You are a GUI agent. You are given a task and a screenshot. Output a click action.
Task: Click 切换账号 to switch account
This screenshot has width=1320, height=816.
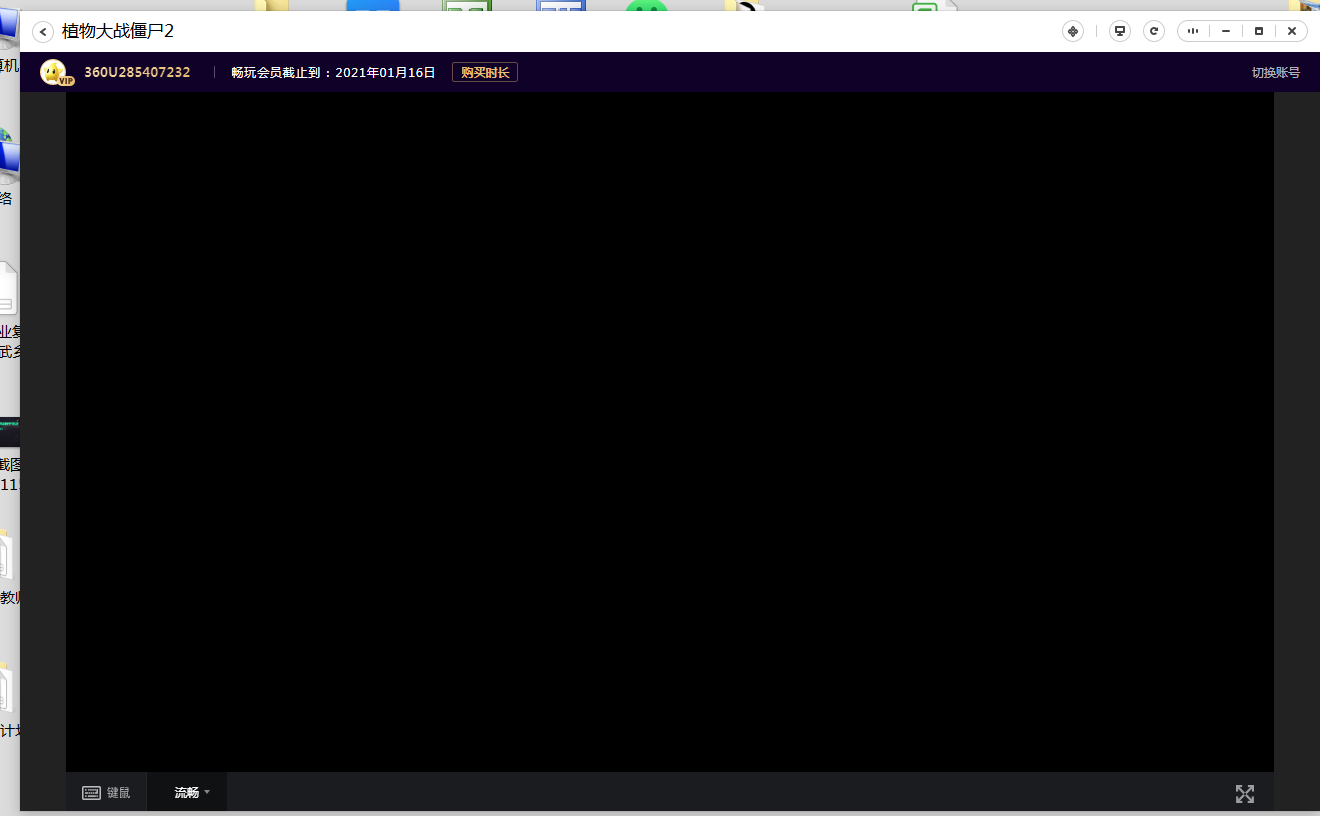tap(1276, 72)
